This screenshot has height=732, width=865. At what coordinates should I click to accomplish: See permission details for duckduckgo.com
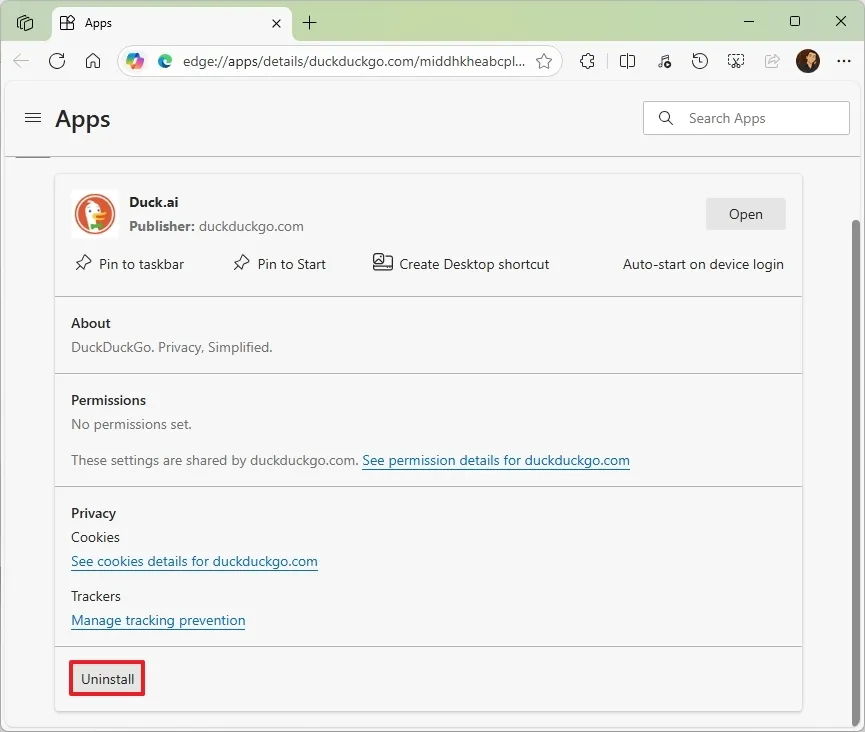[x=495, y=460]
